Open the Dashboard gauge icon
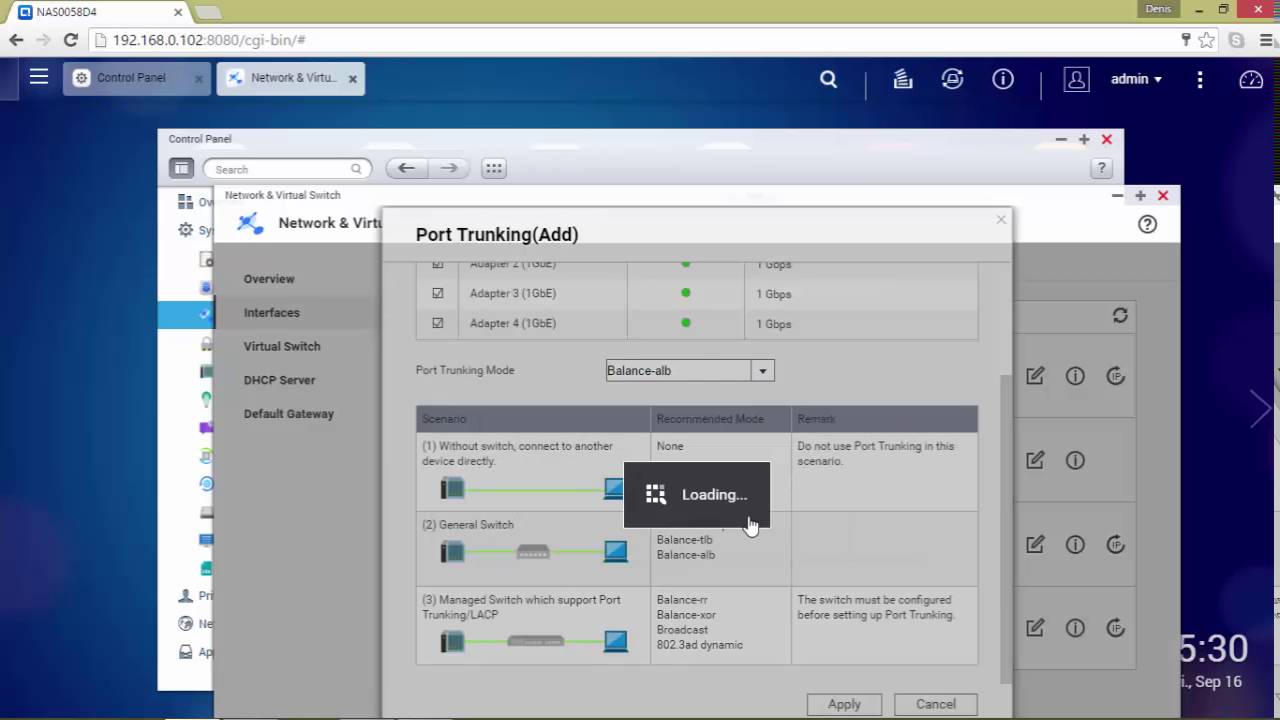This screenshot has width=1280, height=720. [1251, 79]
